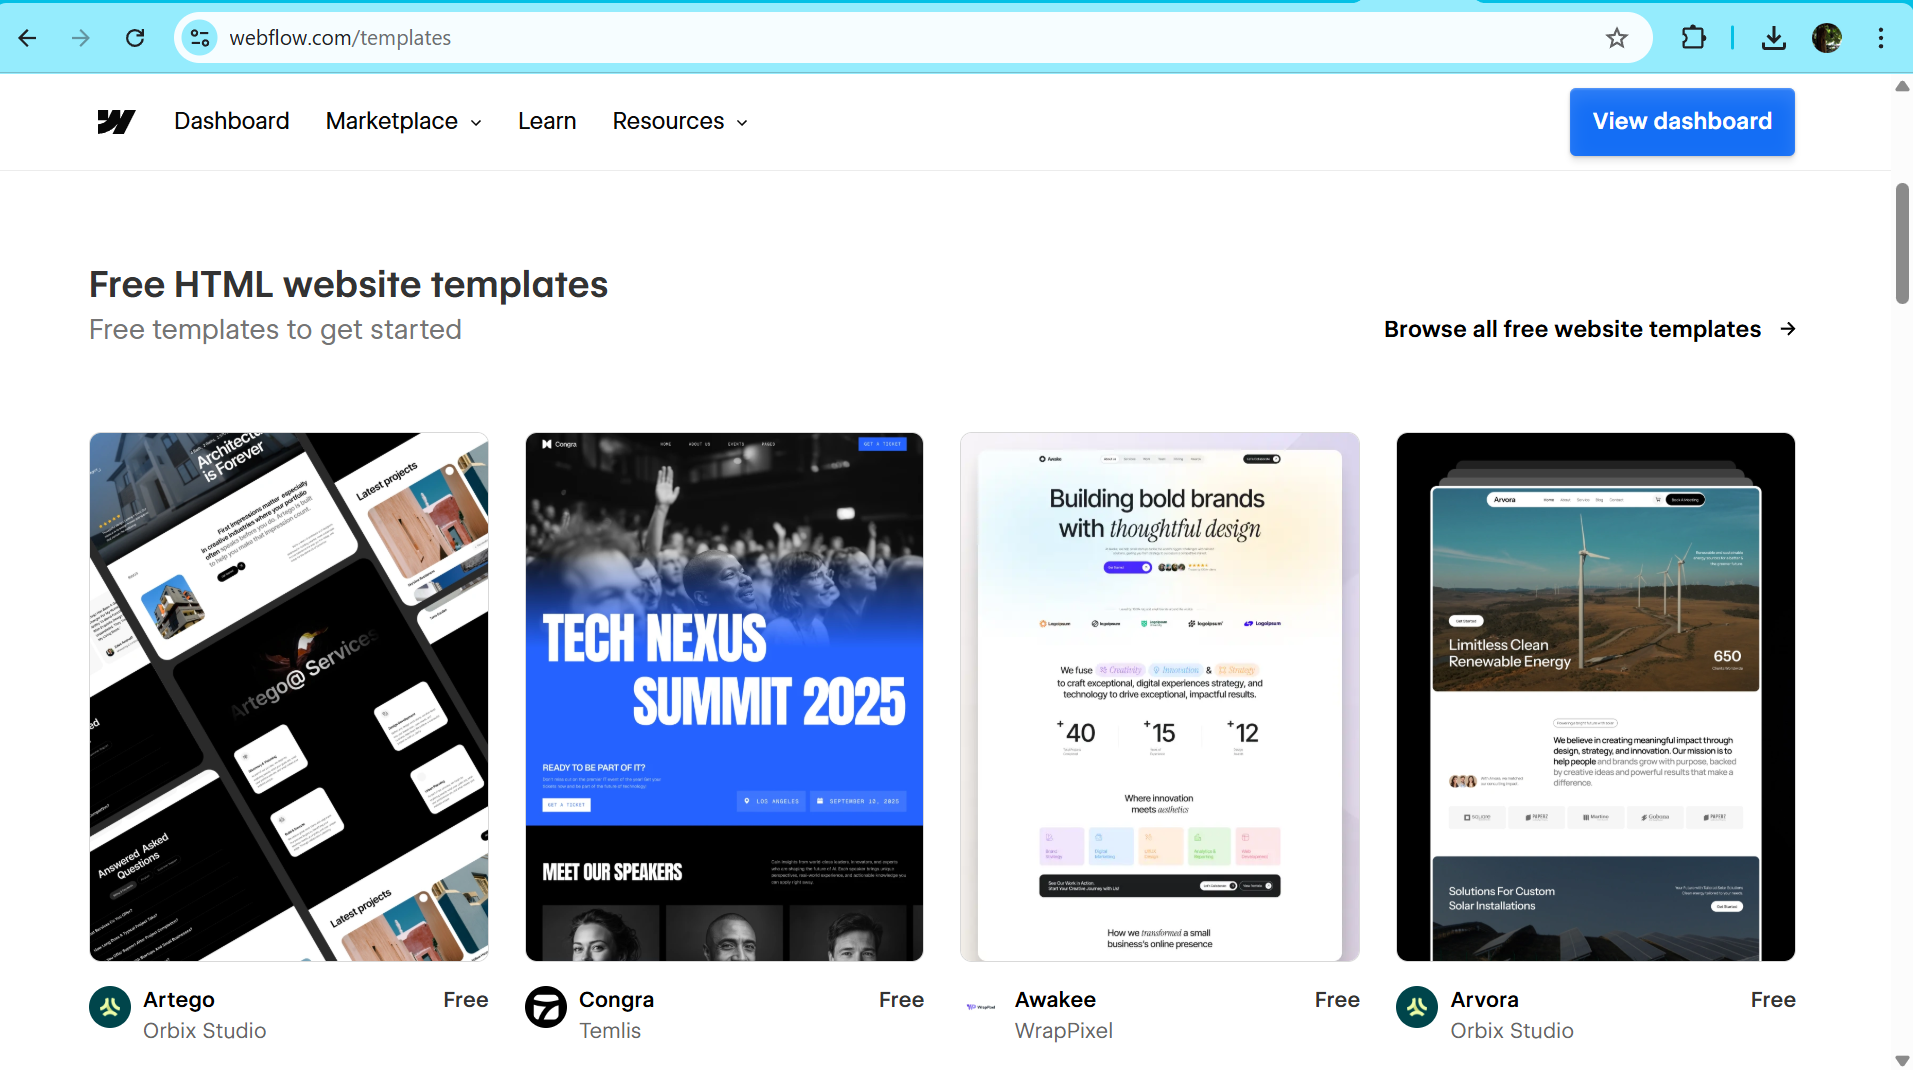This screenshot has height=1070, width=1913.
Task: Open site settings icon in the address bar
Action: pyautogui.click(x=199, y=37)
